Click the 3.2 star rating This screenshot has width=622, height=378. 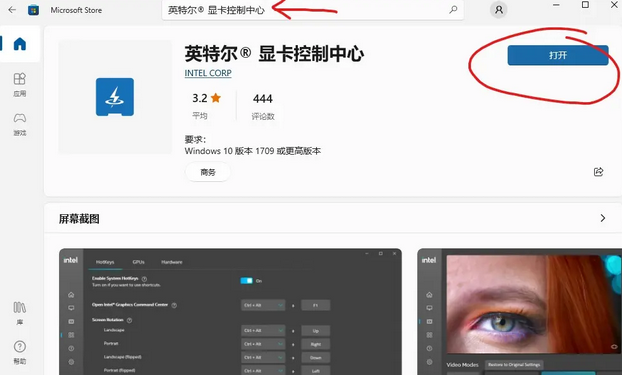click(x=206, y=98)
